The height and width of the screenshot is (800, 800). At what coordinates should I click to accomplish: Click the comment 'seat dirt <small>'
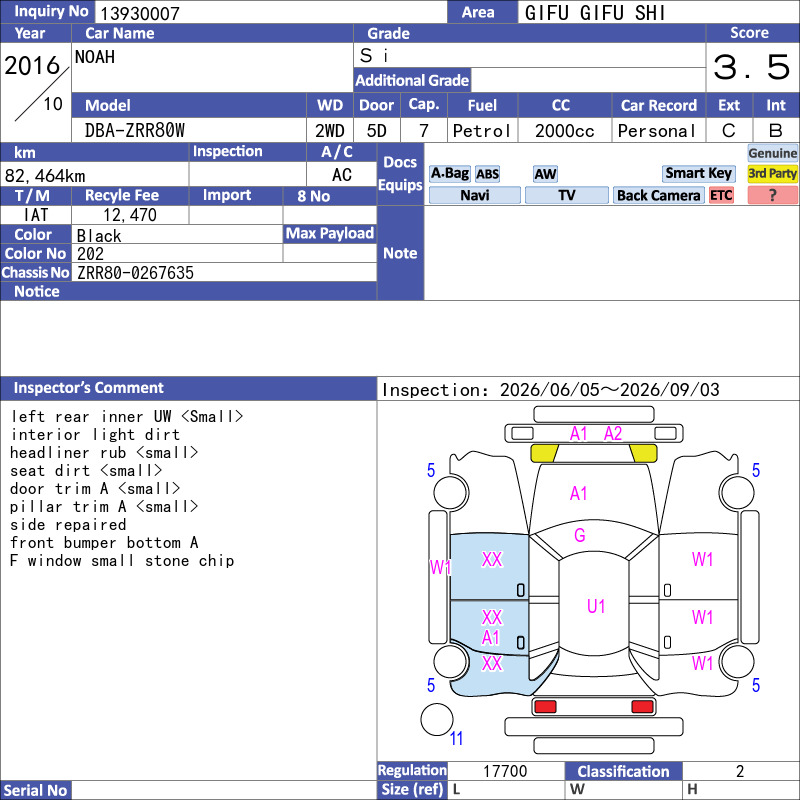[86, 470]
